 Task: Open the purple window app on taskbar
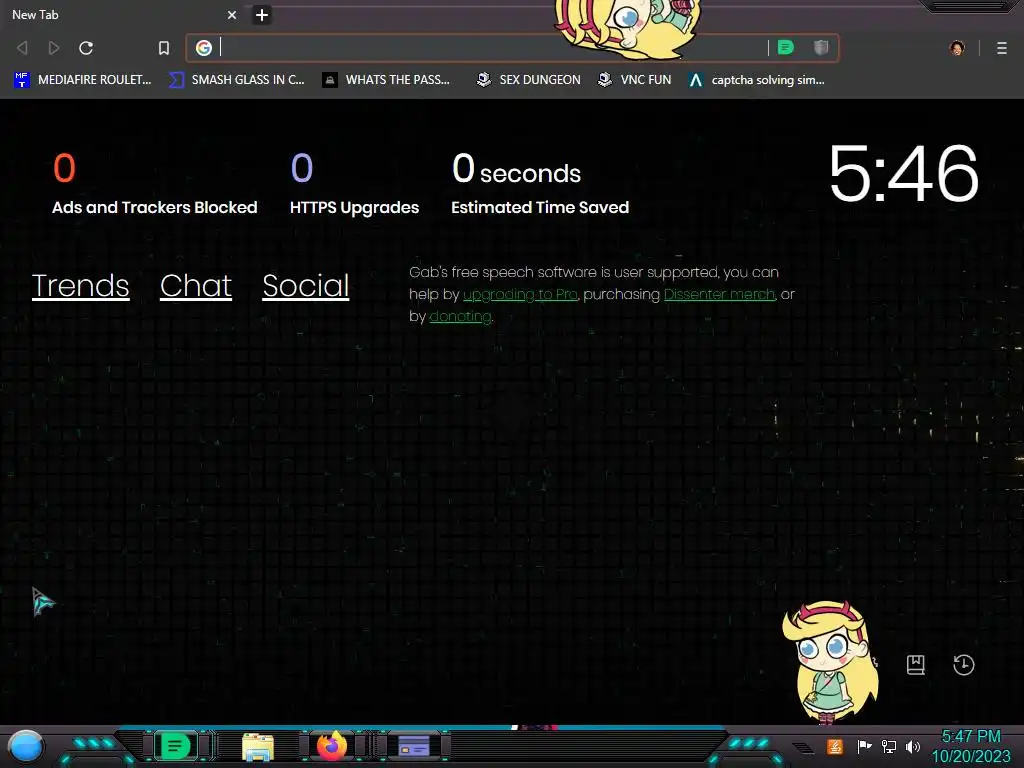tap(414, 746)
